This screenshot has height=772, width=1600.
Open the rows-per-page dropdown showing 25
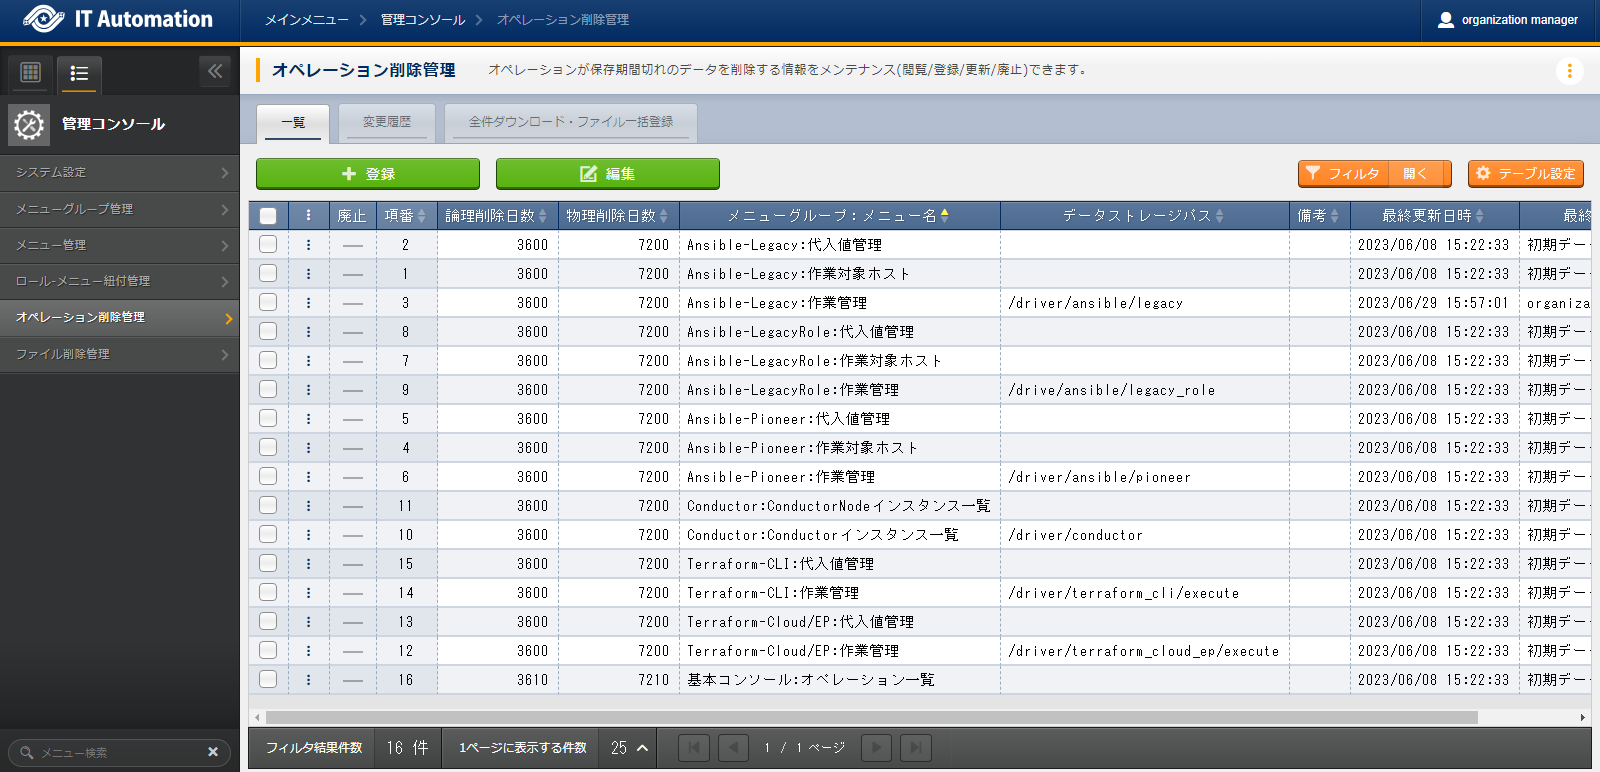coord(629,748)
